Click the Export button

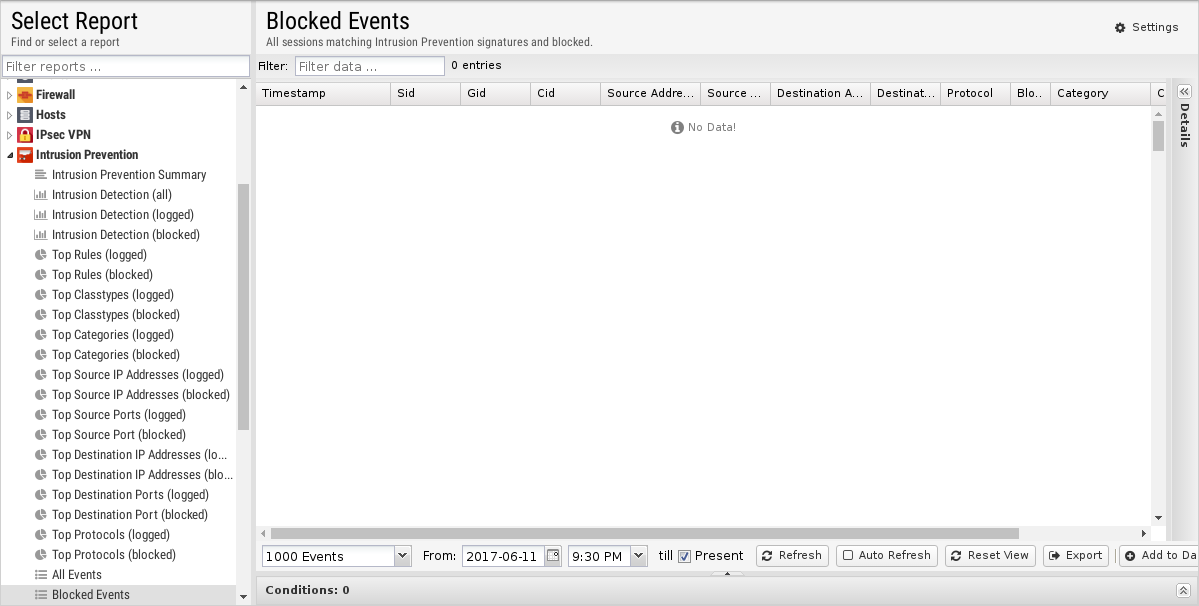tap(1075, 556)
